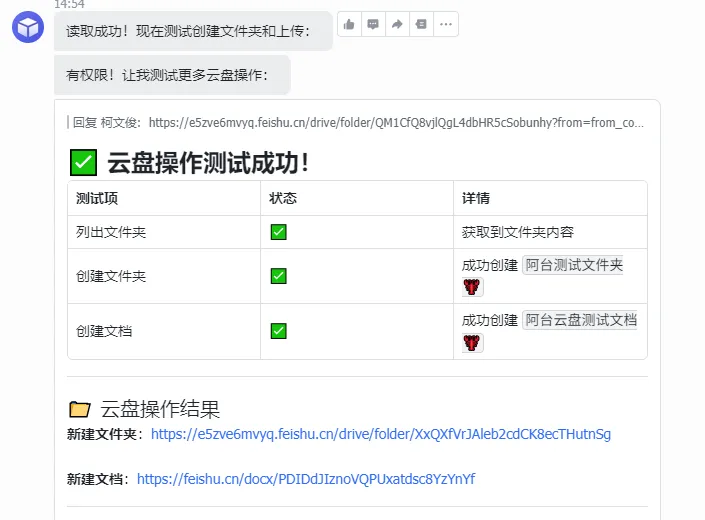The height and width of the screenshot is (520, 705).
Task: Click the thumbs-up reaction icon
Action: [x=349, y=24]
